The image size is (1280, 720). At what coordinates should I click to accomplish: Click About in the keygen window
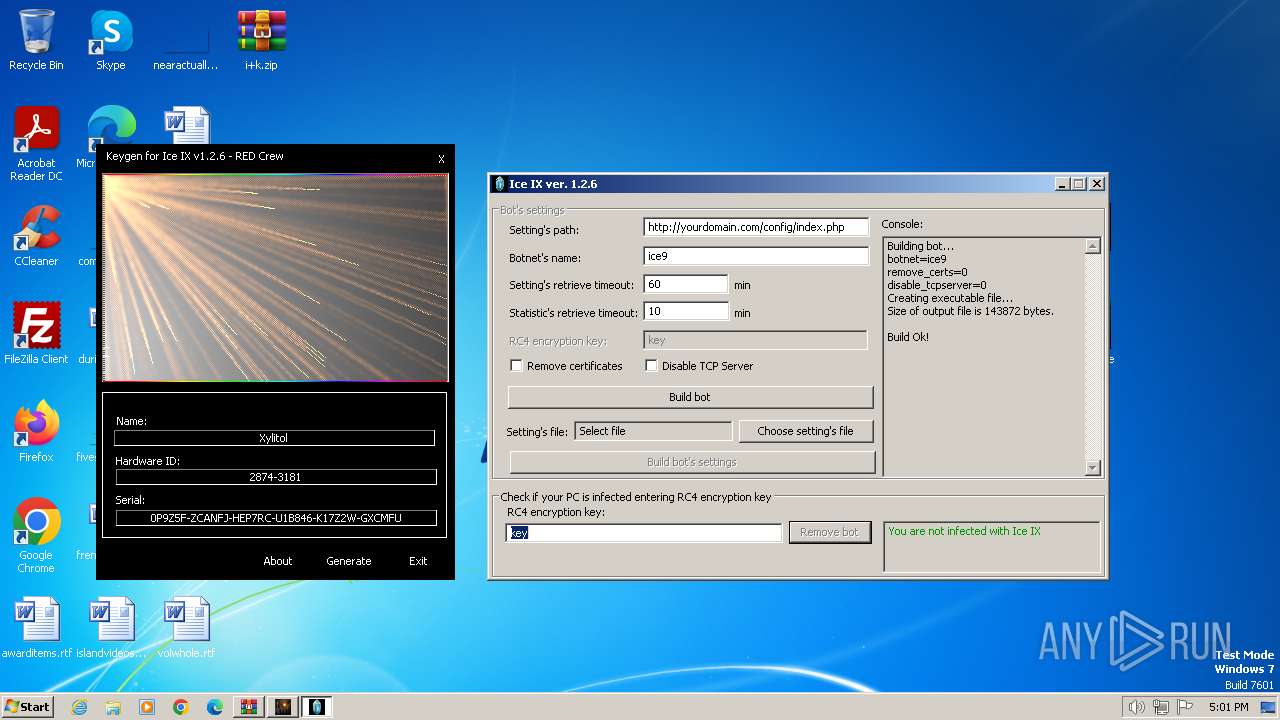pos(278,561)
